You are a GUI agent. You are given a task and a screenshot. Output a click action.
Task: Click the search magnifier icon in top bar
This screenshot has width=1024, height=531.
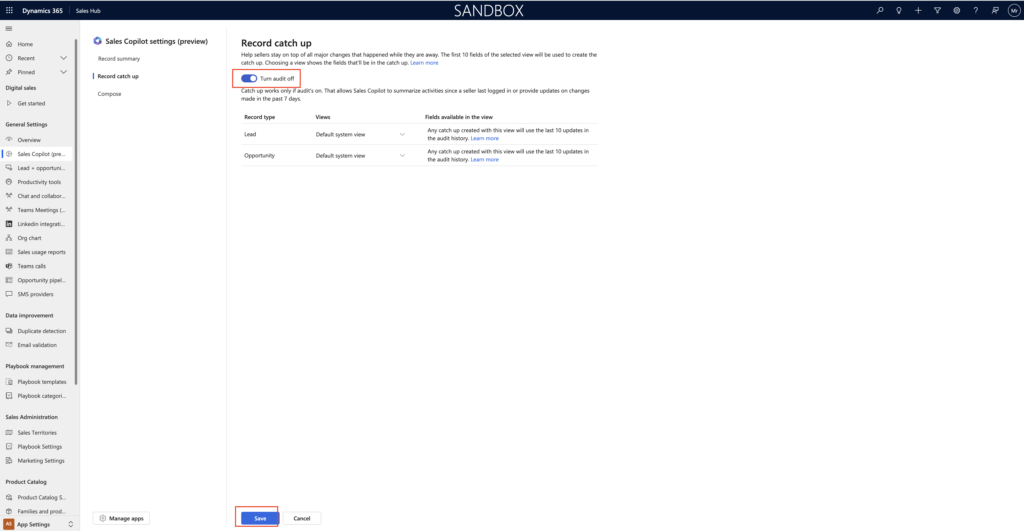880,10
